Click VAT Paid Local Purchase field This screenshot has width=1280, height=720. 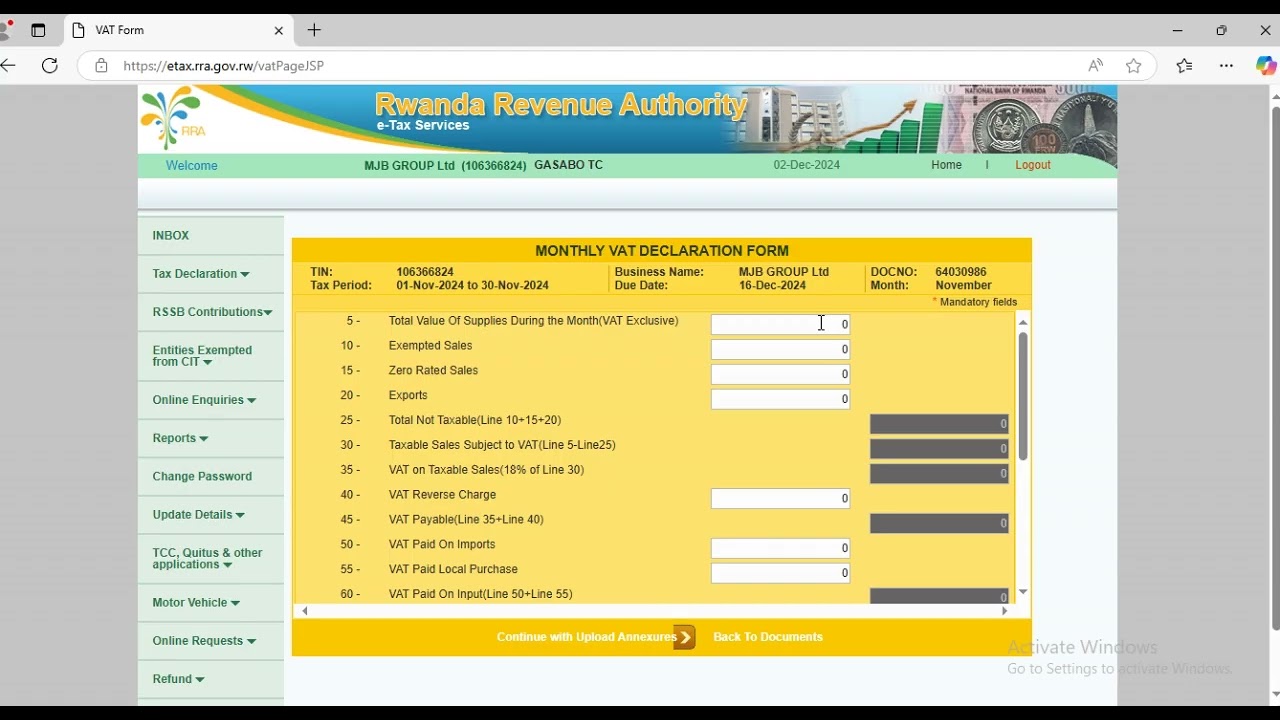[781, 574]
